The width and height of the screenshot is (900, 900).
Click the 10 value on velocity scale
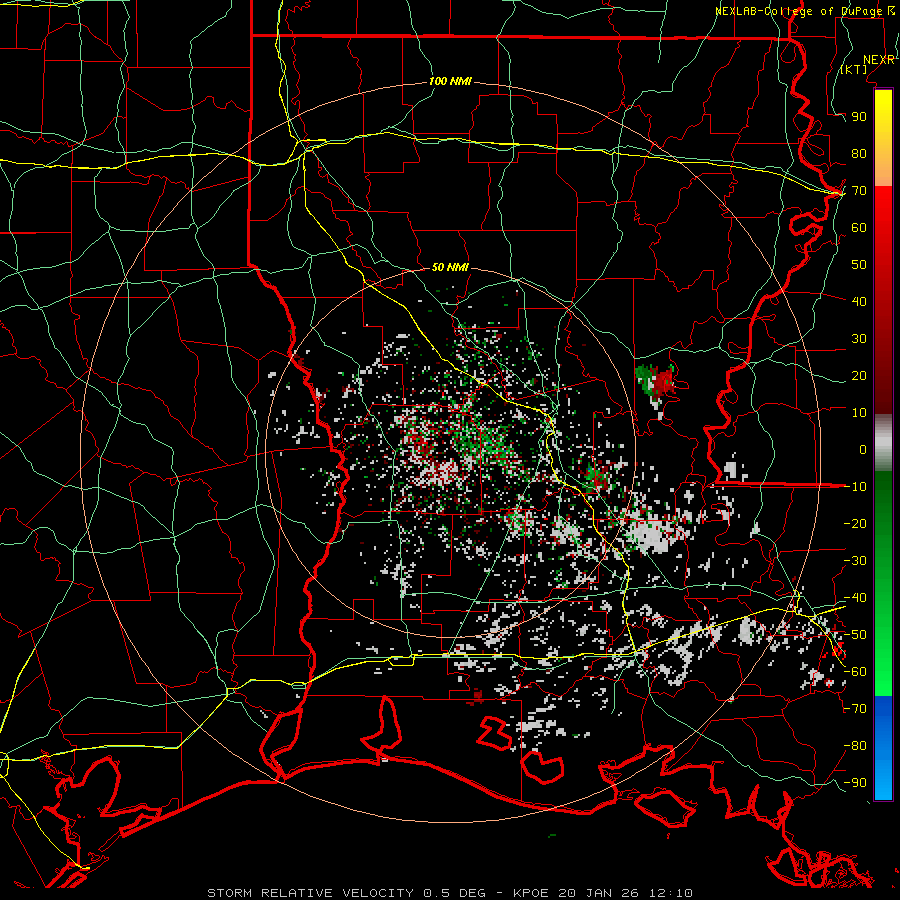[859, 413]
